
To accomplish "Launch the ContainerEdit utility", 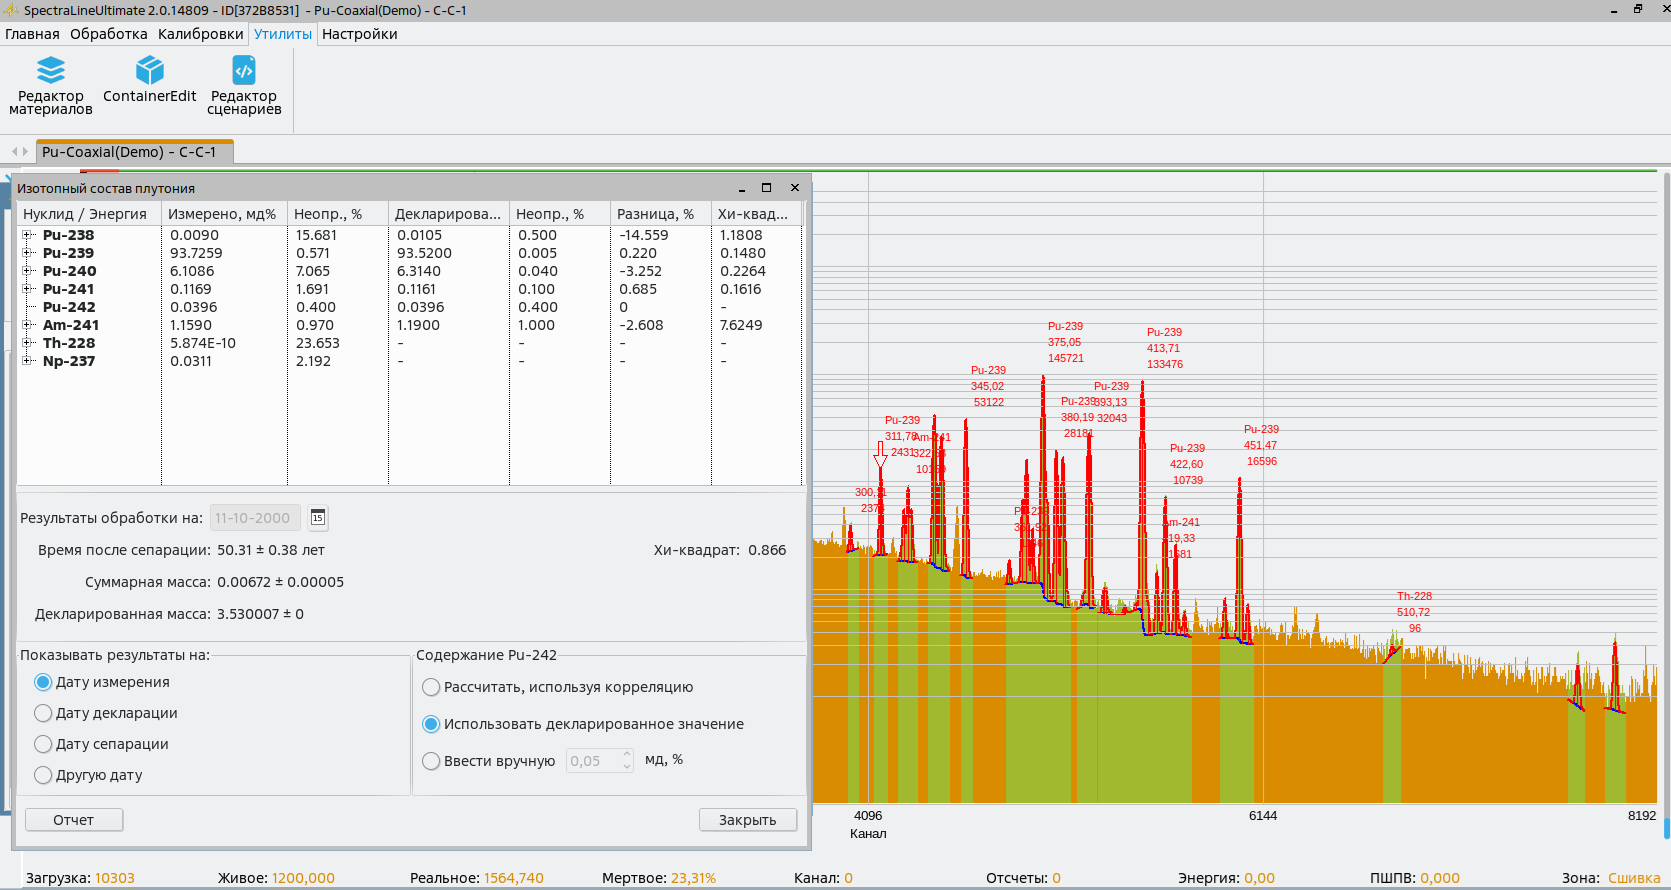I will tap(149, 80).
